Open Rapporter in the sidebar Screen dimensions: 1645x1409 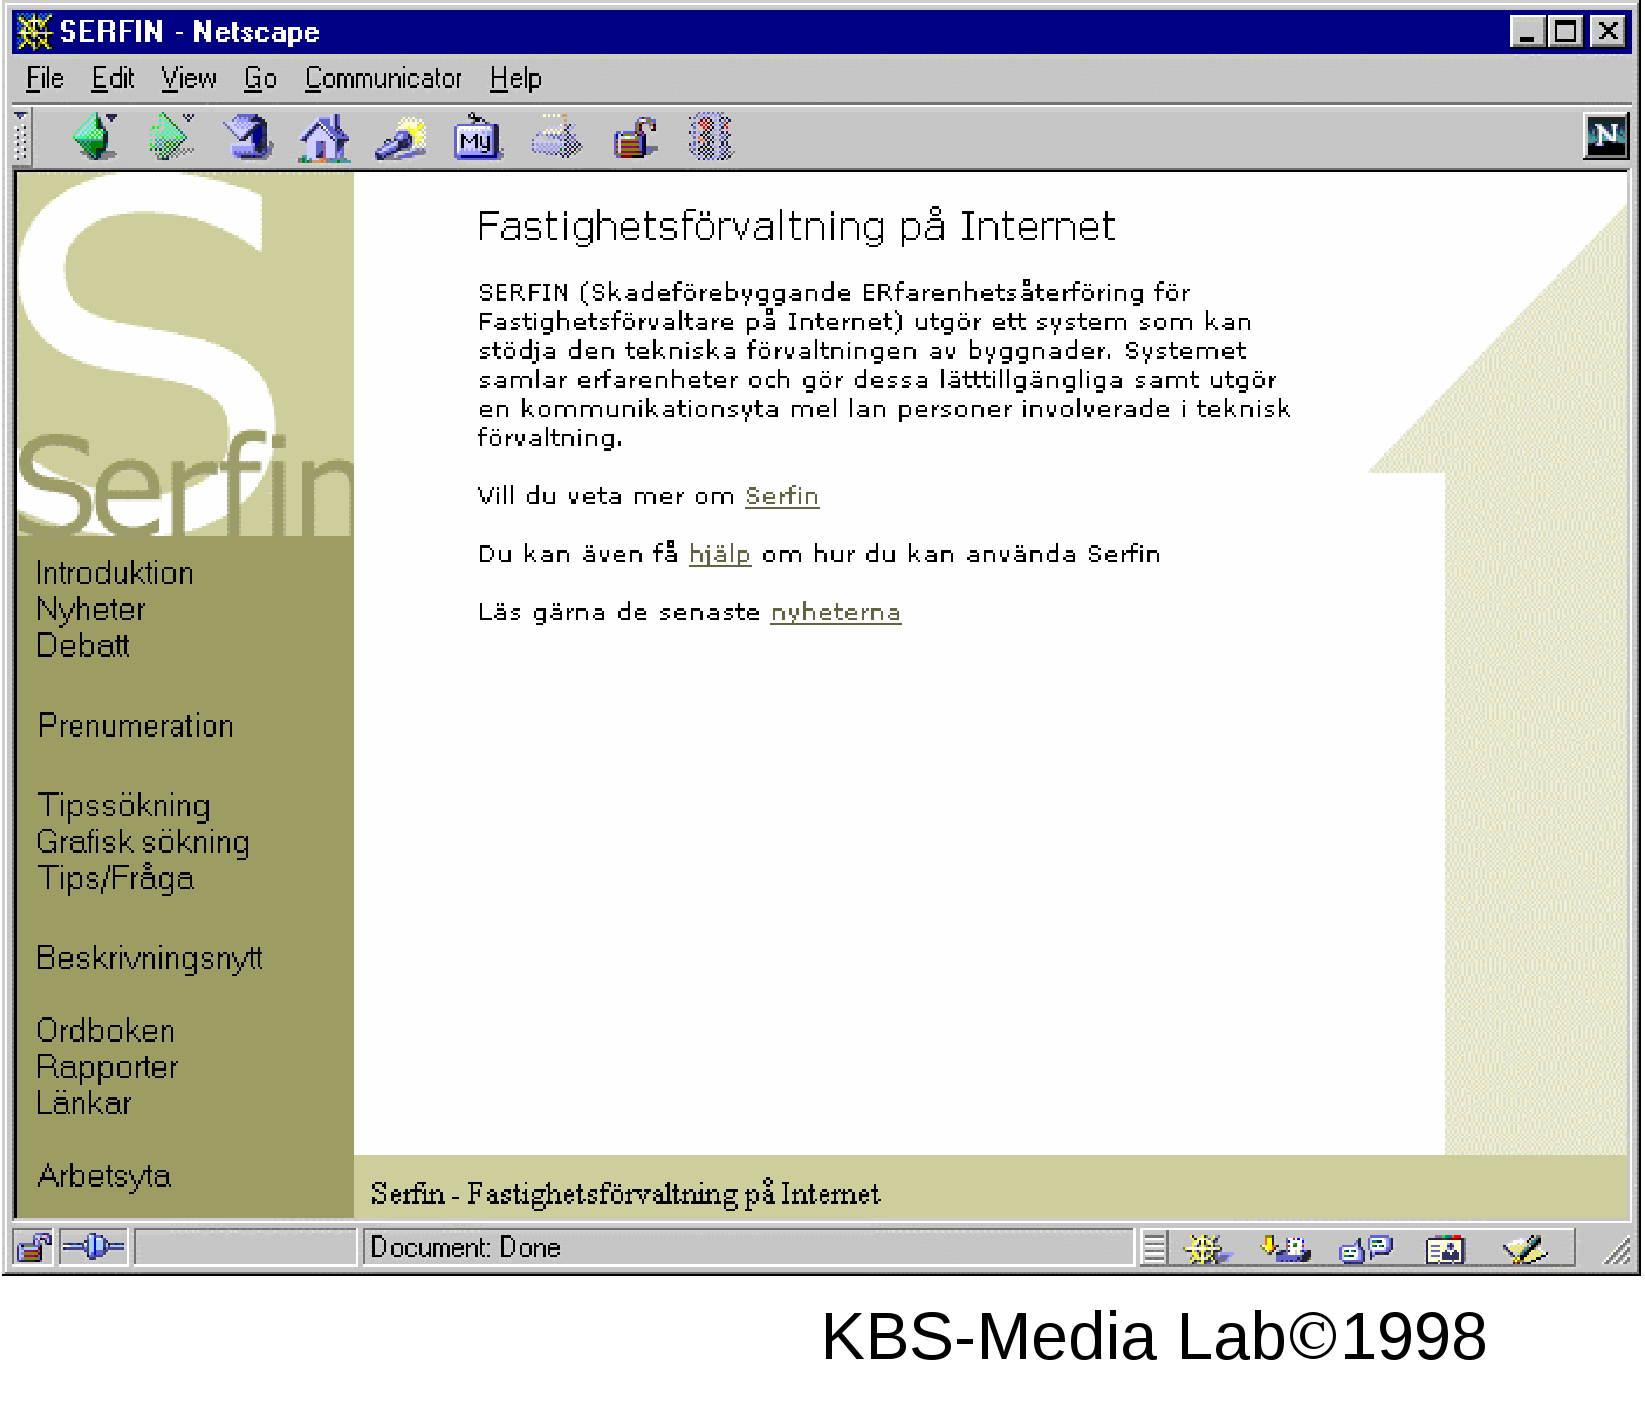tap(107, 1067)
